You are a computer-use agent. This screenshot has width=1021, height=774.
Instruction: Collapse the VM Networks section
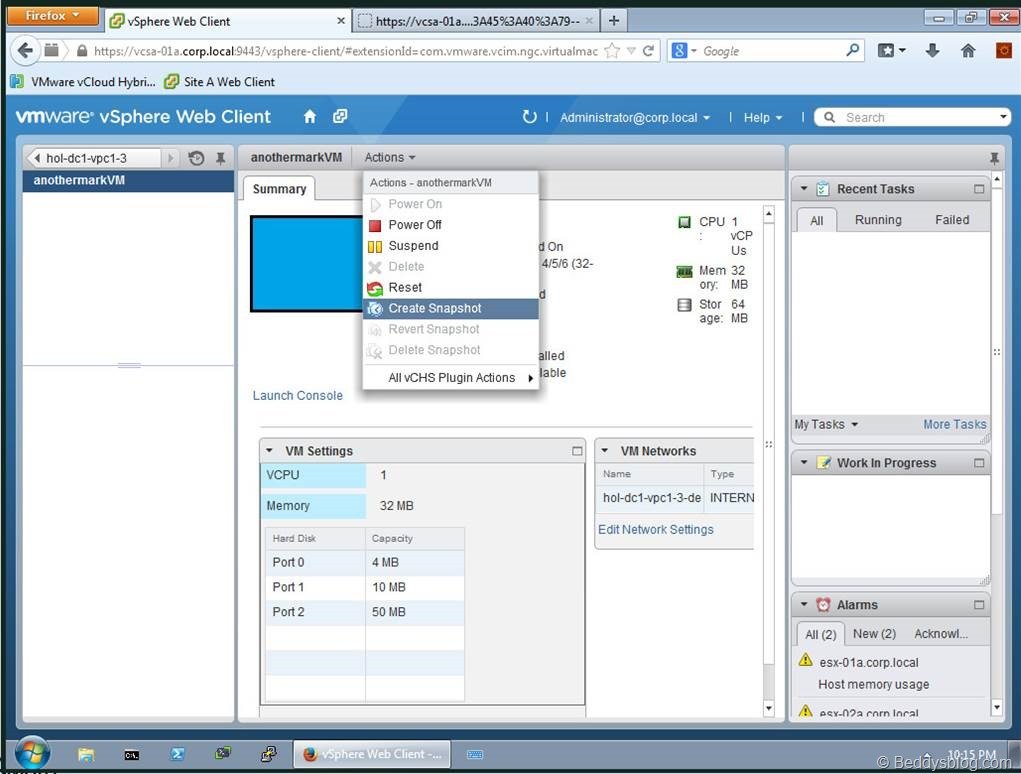point(604,450)
